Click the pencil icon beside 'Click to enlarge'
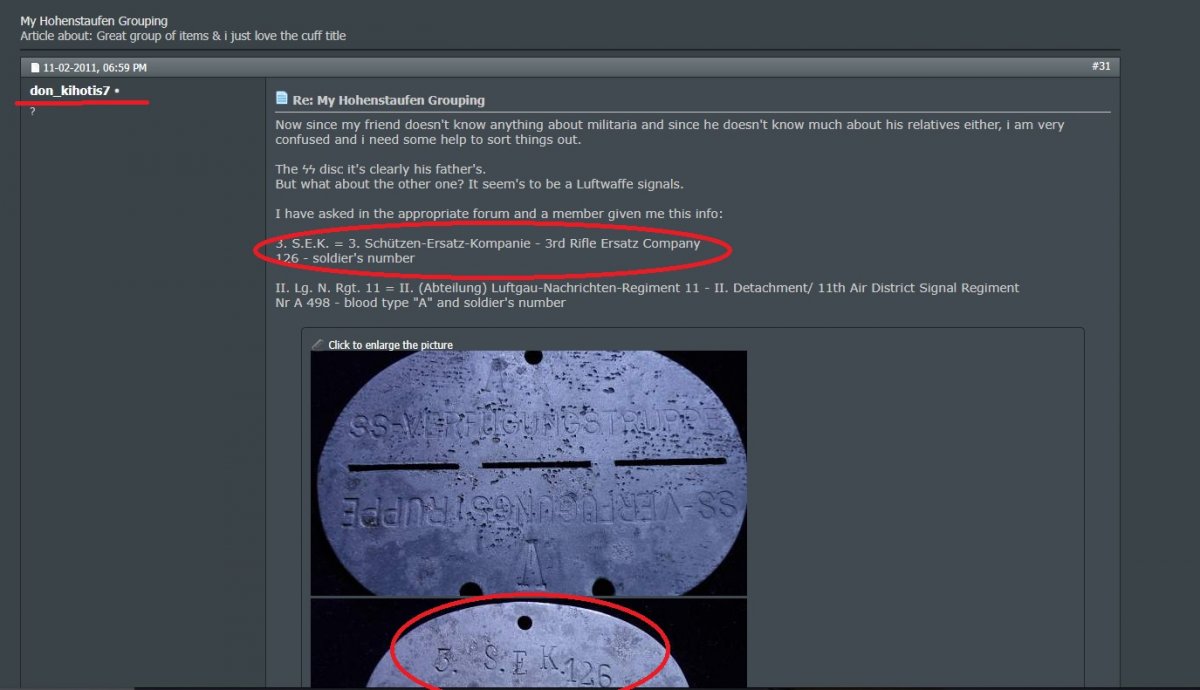The height and width of the screenshot is (690, 1200). coord(317,344)
